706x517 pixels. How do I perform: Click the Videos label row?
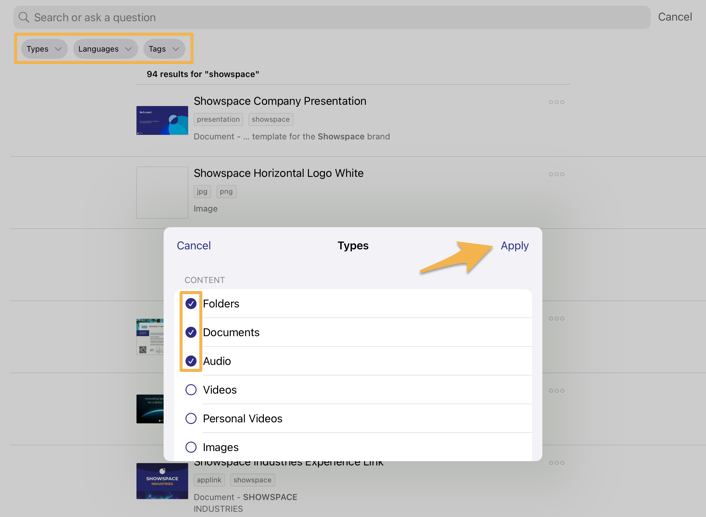pyautogui.click(x=353, y=390)
